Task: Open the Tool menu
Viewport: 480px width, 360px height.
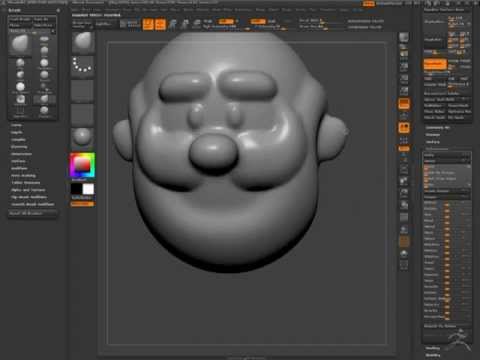Action: [313, 10]
